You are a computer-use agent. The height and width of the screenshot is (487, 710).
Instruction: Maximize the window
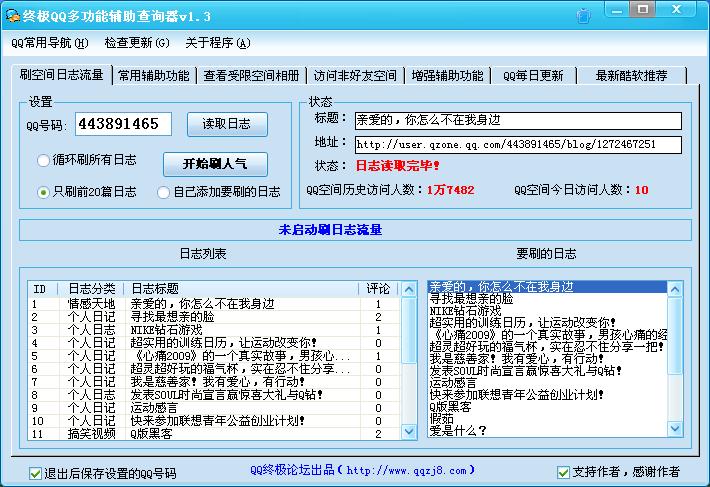click(642, 10)
